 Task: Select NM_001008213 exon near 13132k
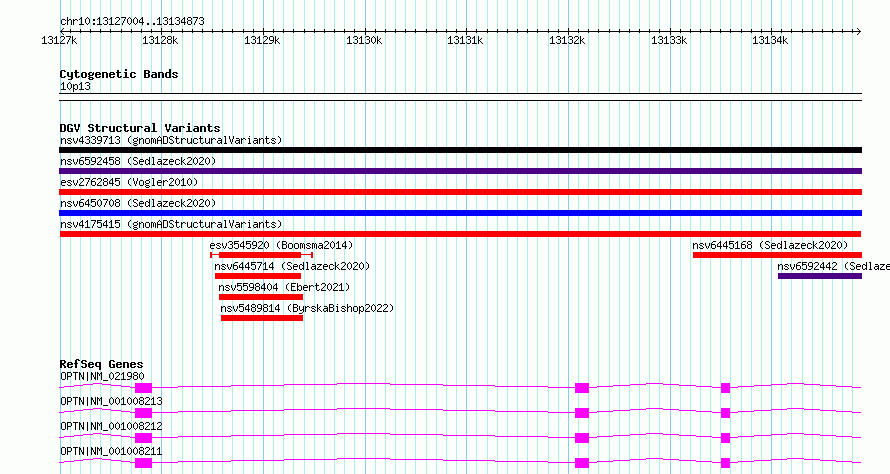pos(582,413)
